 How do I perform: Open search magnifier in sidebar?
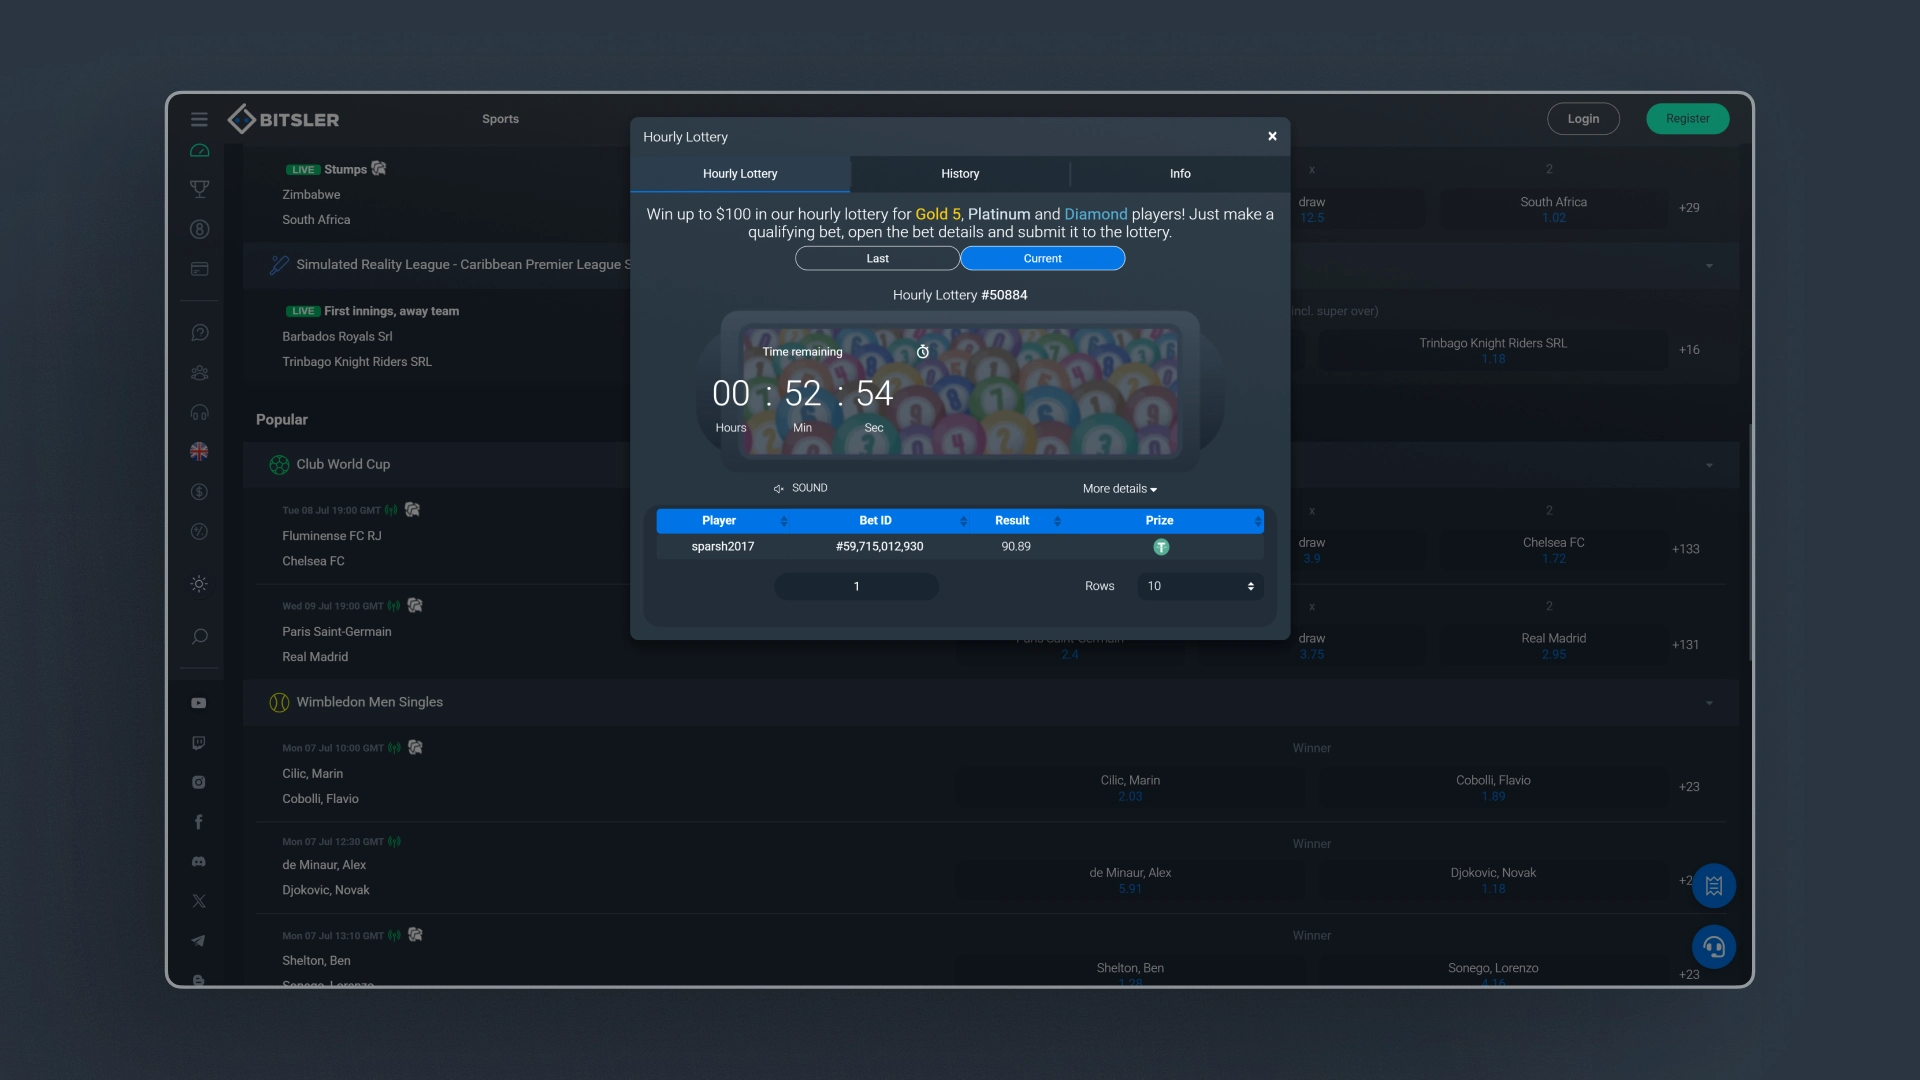click(x=199, y=636)
